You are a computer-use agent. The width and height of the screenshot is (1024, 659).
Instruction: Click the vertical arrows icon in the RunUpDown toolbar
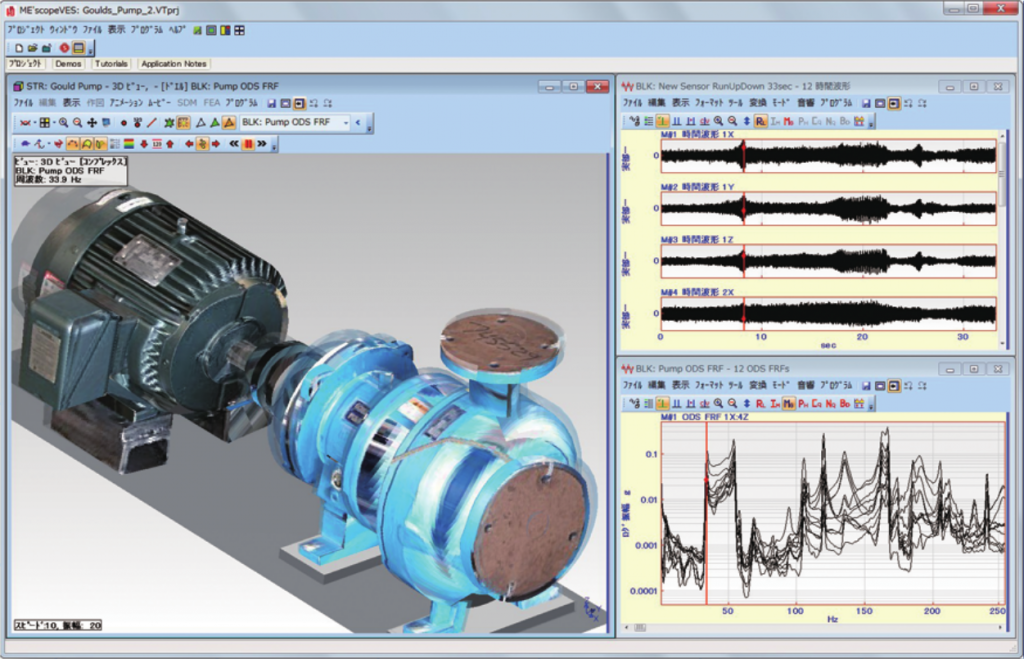point(746,121)
